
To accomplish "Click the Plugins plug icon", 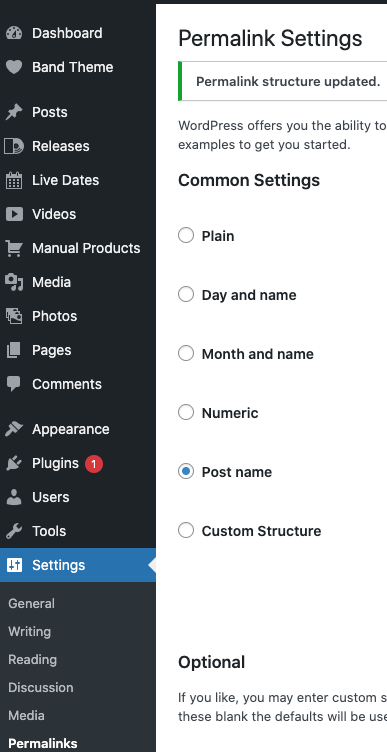I will pyautogui.click(x=14, y=463).
